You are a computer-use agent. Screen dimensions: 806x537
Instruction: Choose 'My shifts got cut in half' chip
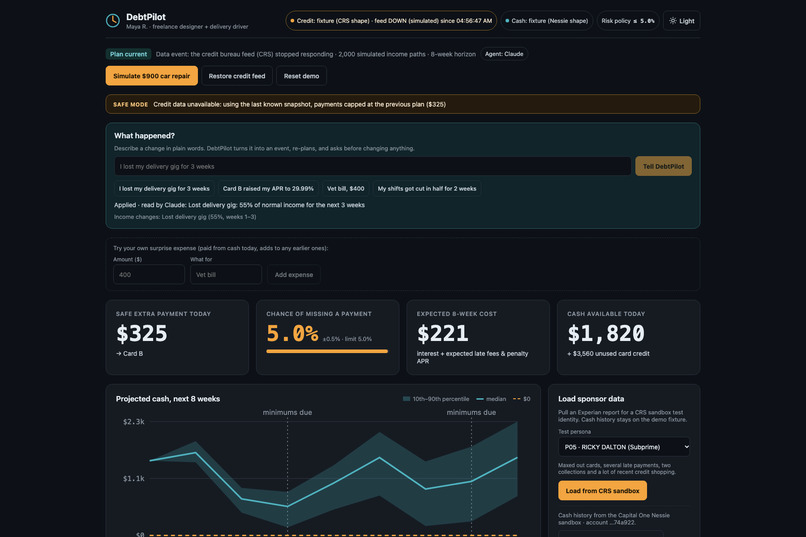[427, 189]
